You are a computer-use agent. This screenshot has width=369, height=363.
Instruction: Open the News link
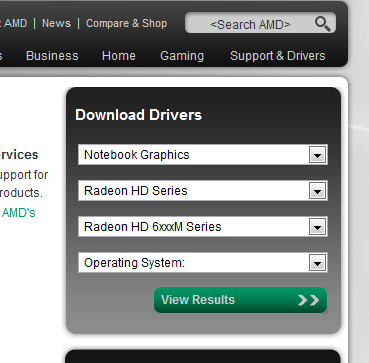point(56,23)
